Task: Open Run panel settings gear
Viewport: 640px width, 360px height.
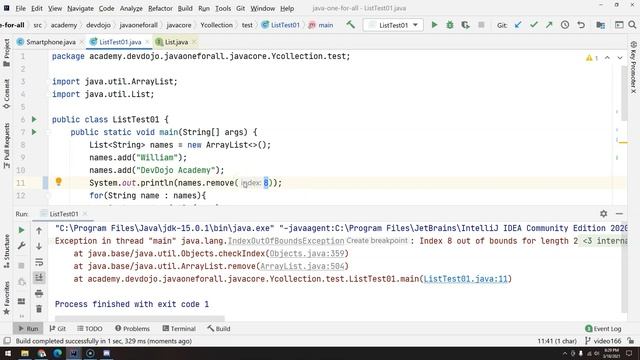Action: point(604,213)
